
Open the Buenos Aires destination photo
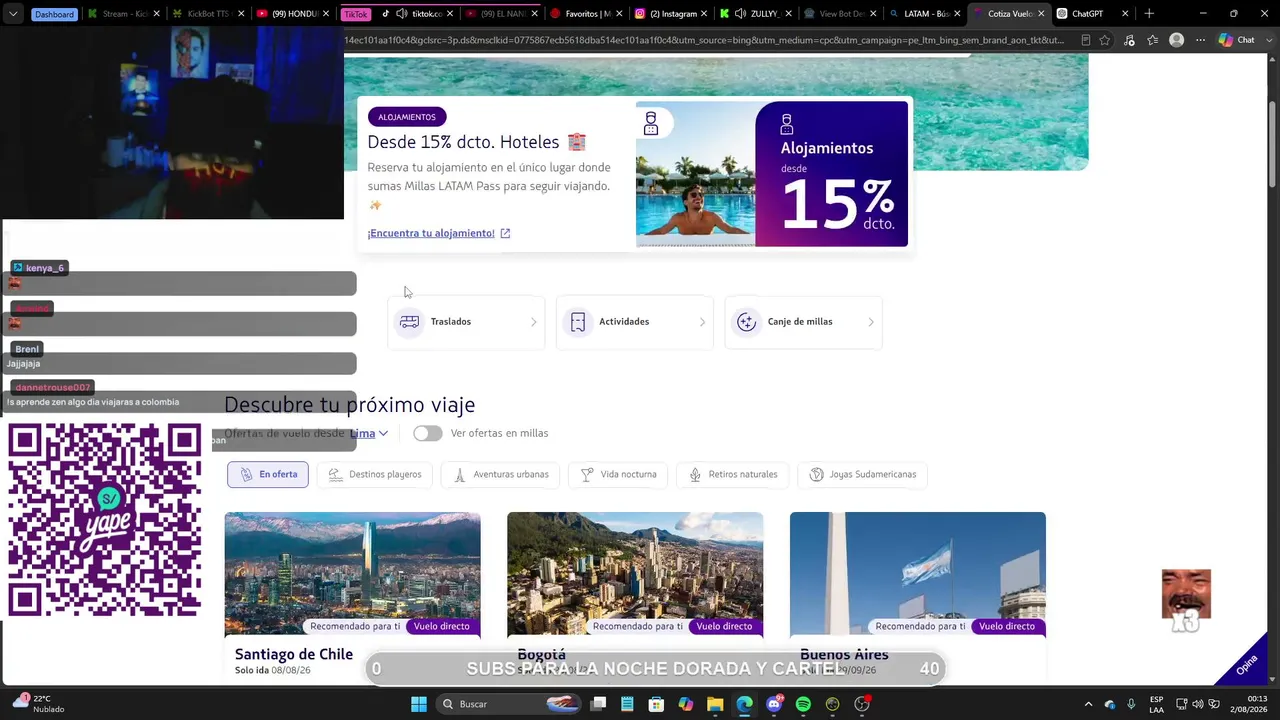pos(918,573)
